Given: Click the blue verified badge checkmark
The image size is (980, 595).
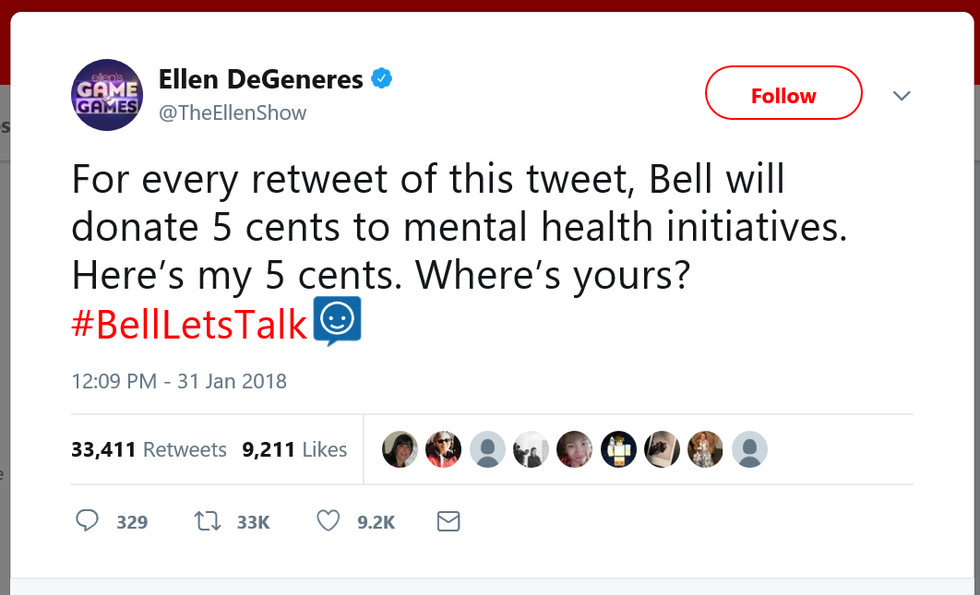Looking at the screenshot, I should point(382,79).
